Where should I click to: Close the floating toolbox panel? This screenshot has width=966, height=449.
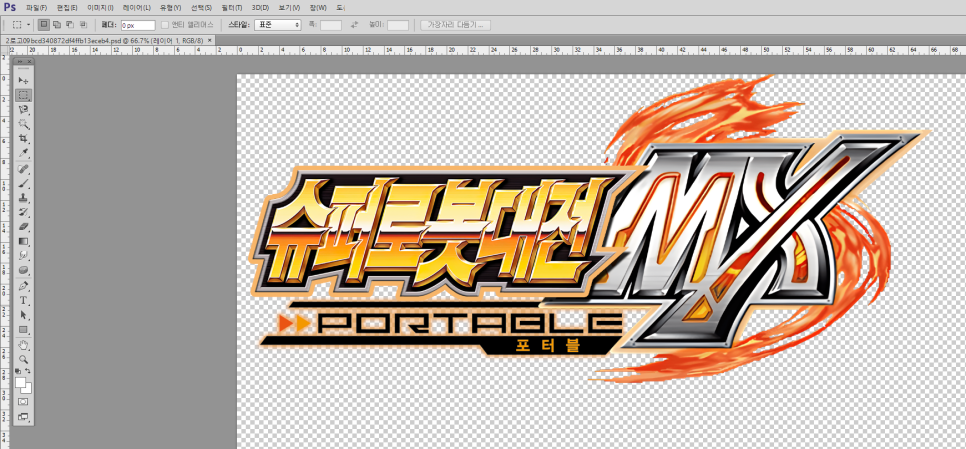(30, 62)
